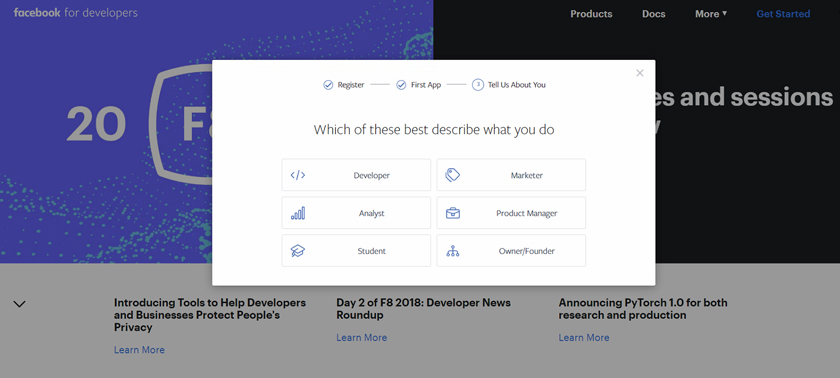Choose Marketer as your role
The image size is (840, 378).
click(511, 175)
